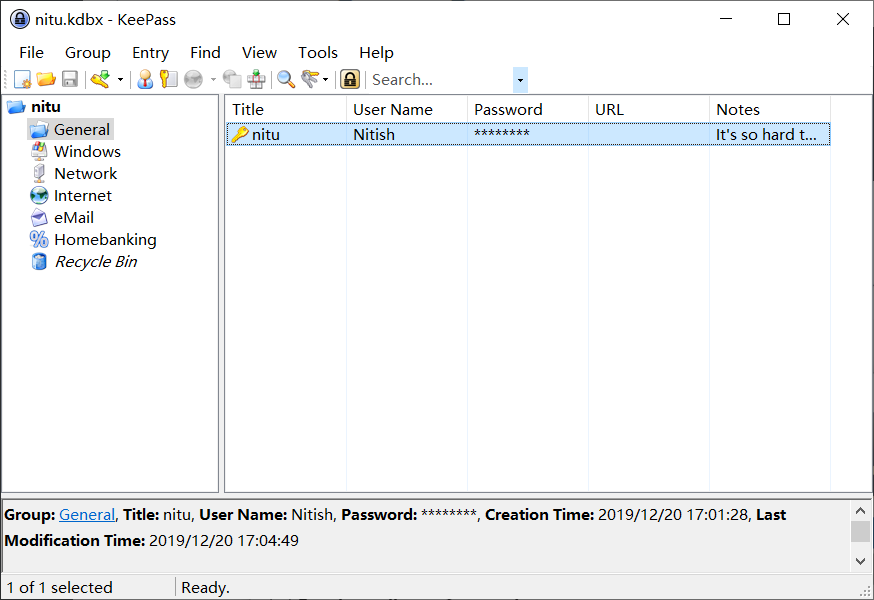The height and width of the screenshot is (600, 874).
Task: Click scroll up arrow in details pane
Action: pos(860,510)
